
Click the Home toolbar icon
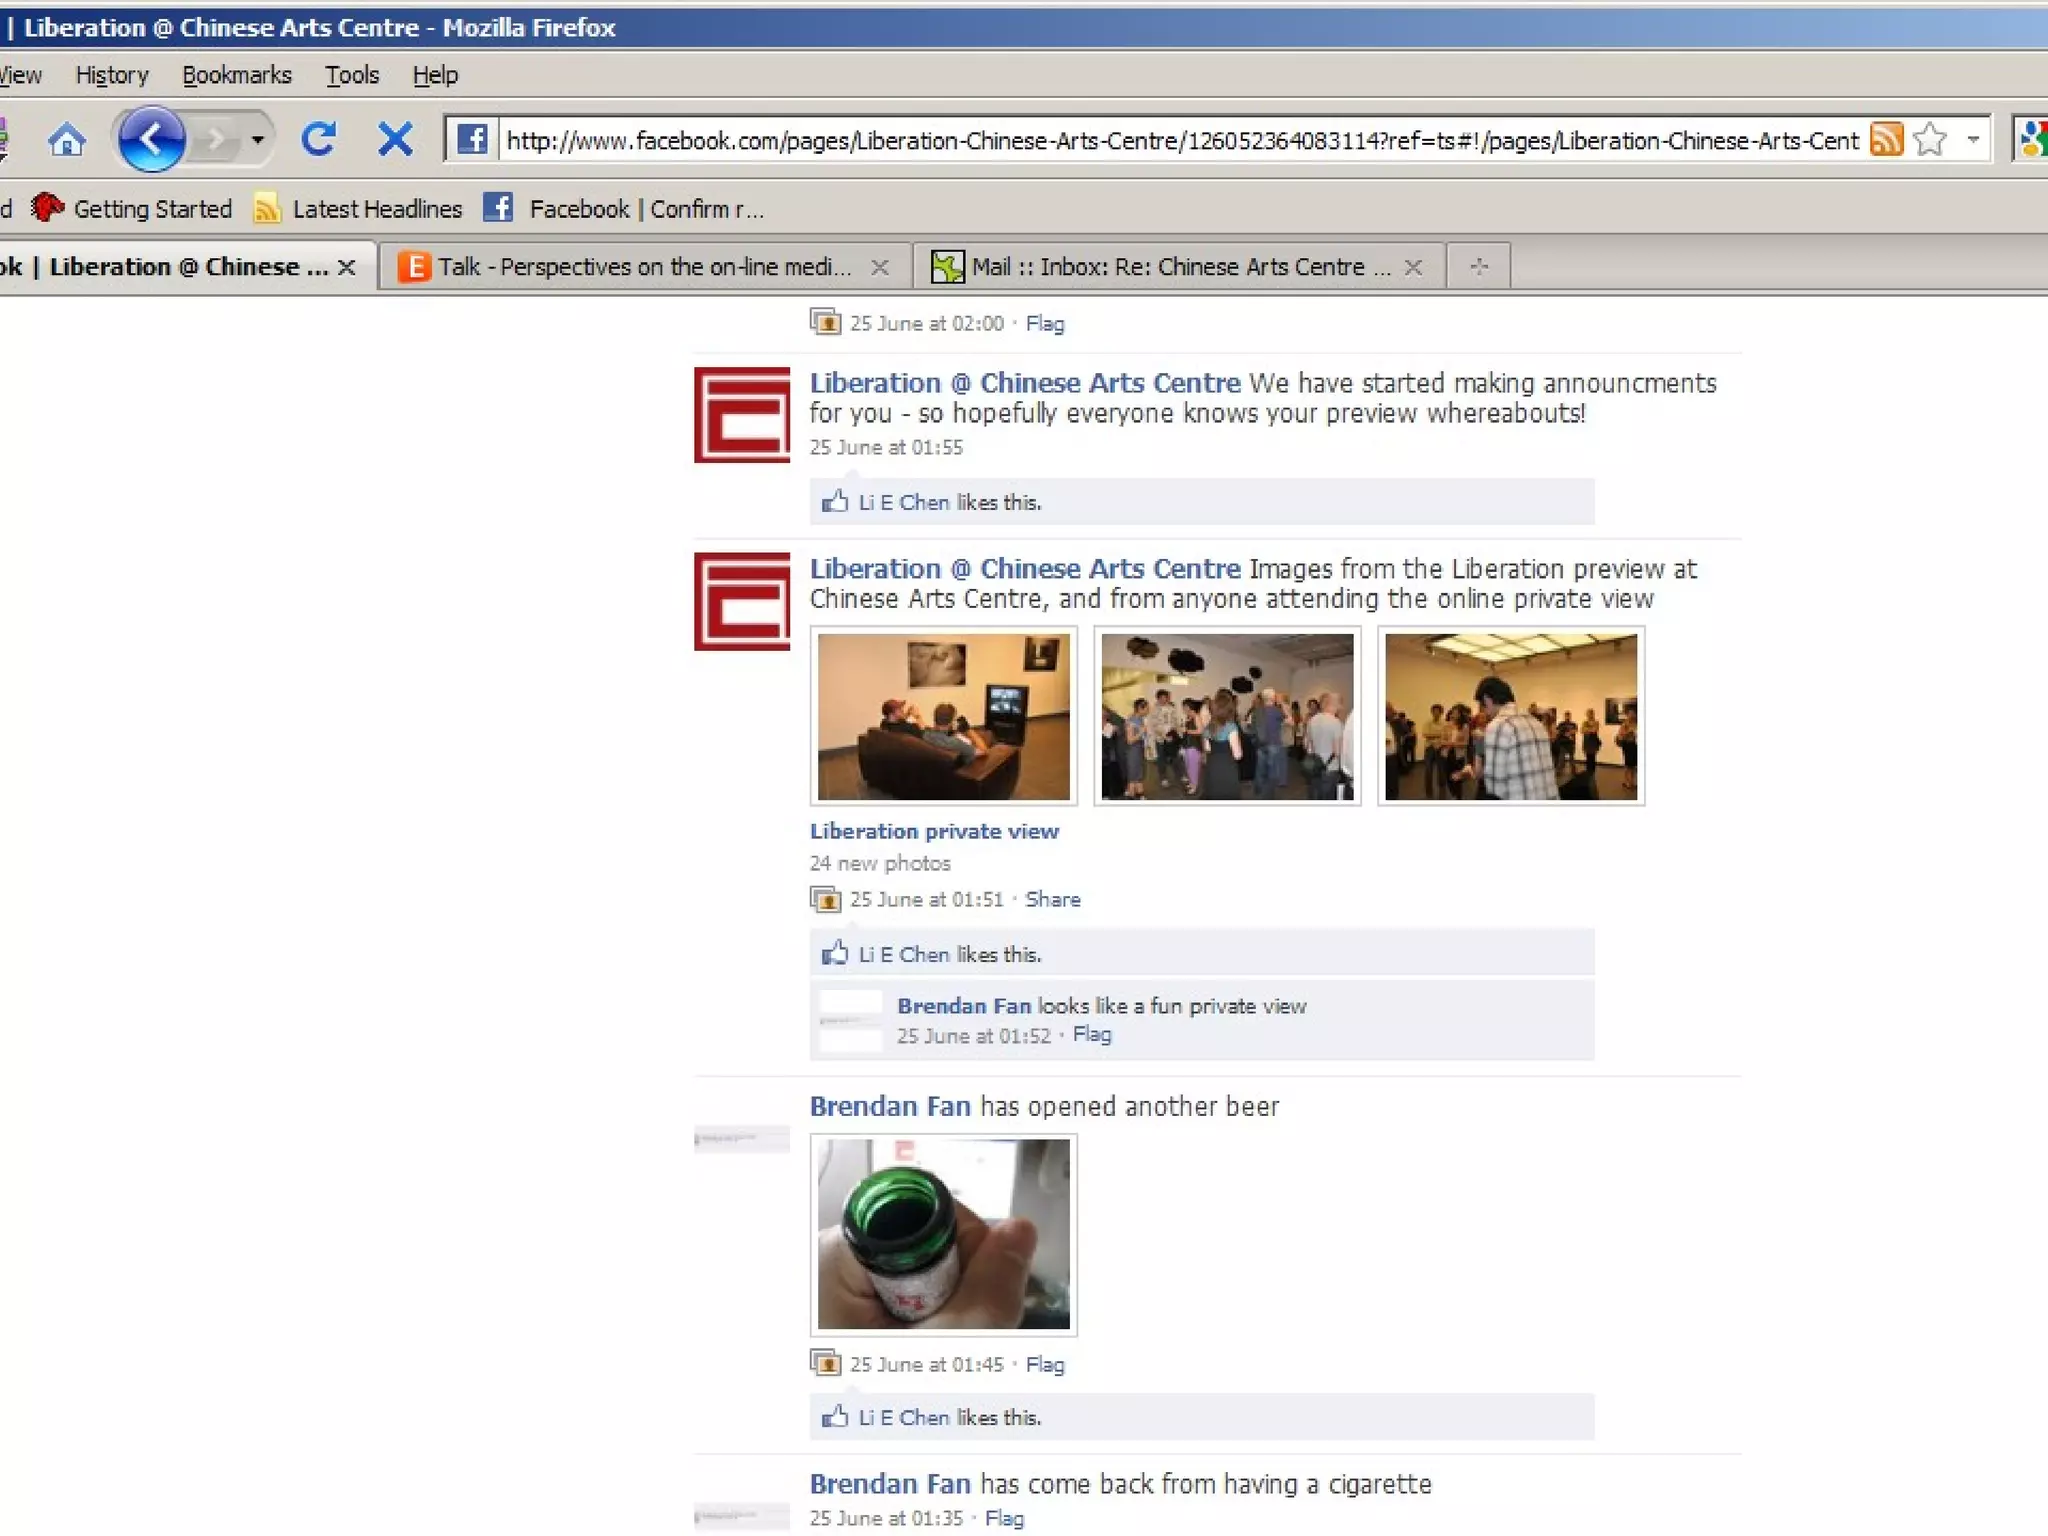pyautogui.click(x=66, y=140)
